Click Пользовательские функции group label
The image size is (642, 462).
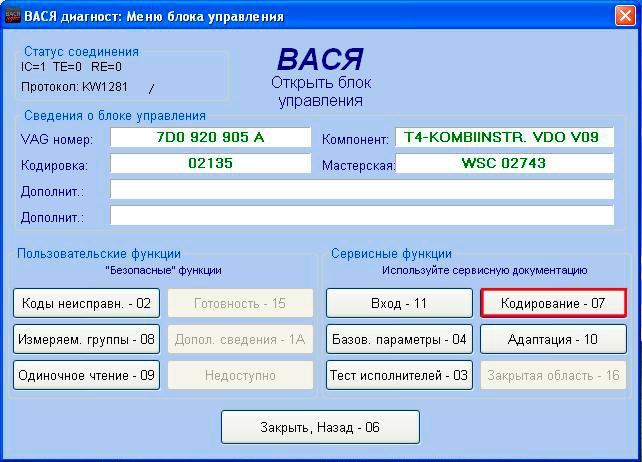point(99,254)
